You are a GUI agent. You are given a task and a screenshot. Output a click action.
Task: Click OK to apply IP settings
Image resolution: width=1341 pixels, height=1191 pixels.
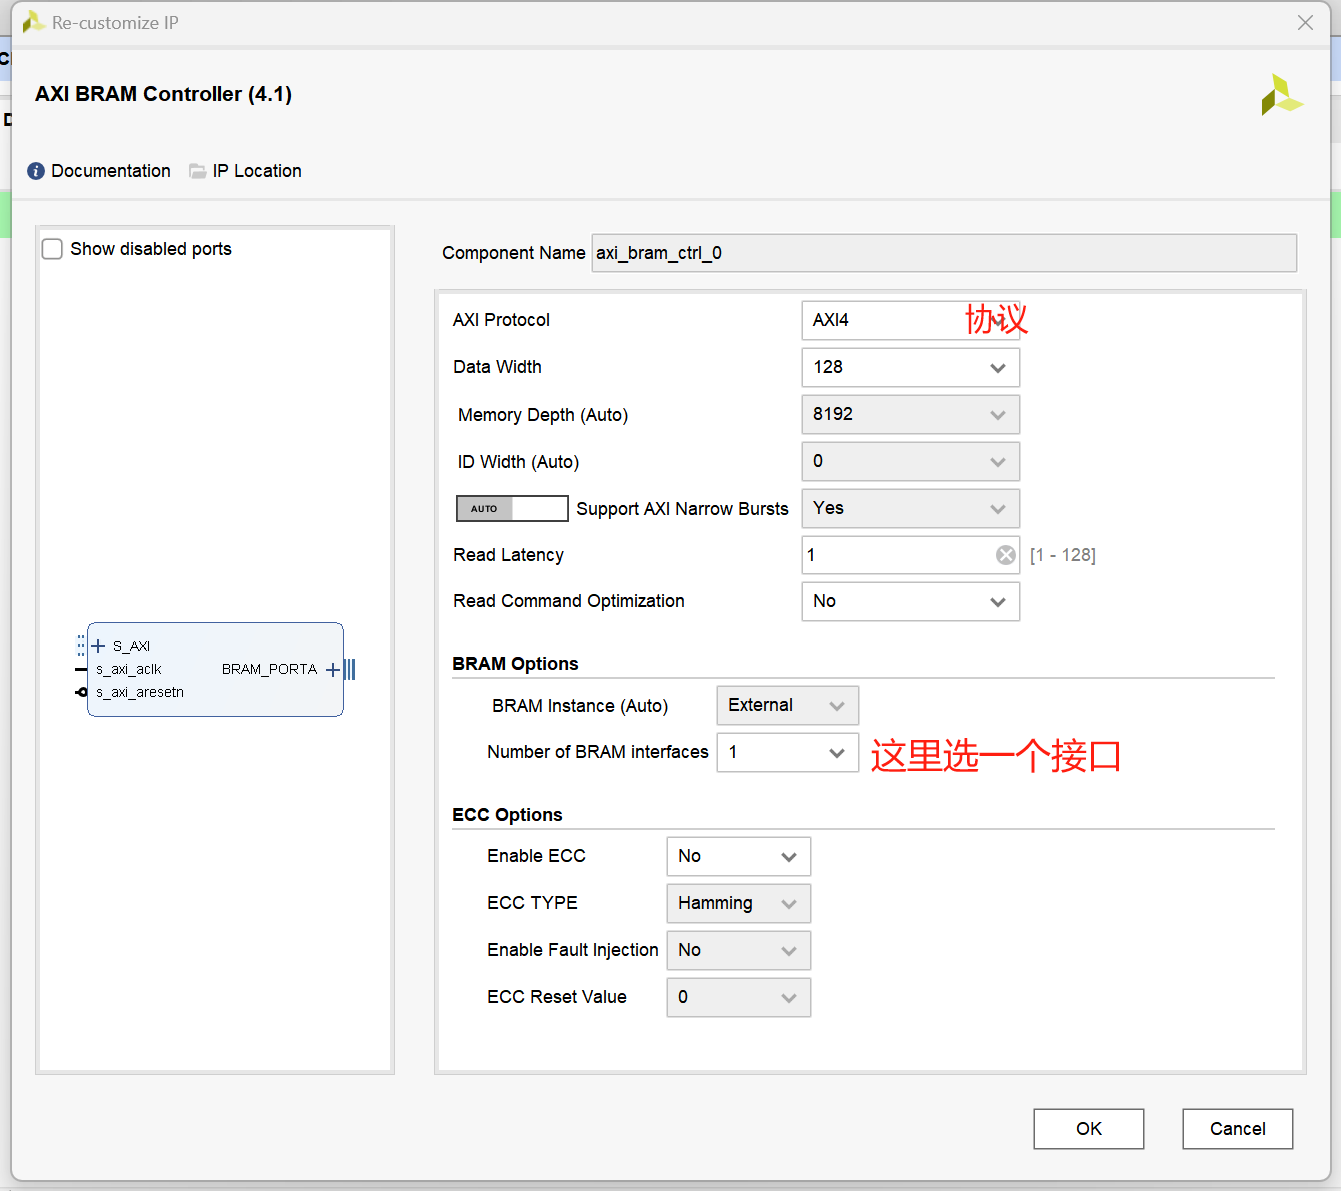(1088, 1128)
